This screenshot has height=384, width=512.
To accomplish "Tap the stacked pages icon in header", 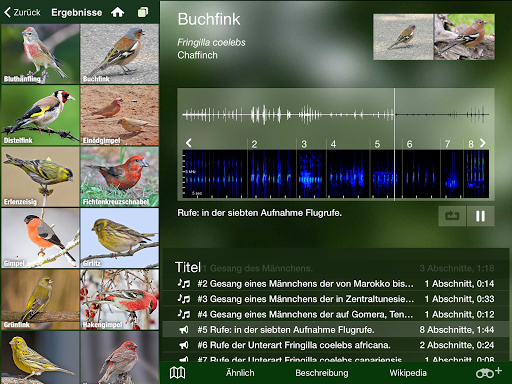I will click(143, 12).
